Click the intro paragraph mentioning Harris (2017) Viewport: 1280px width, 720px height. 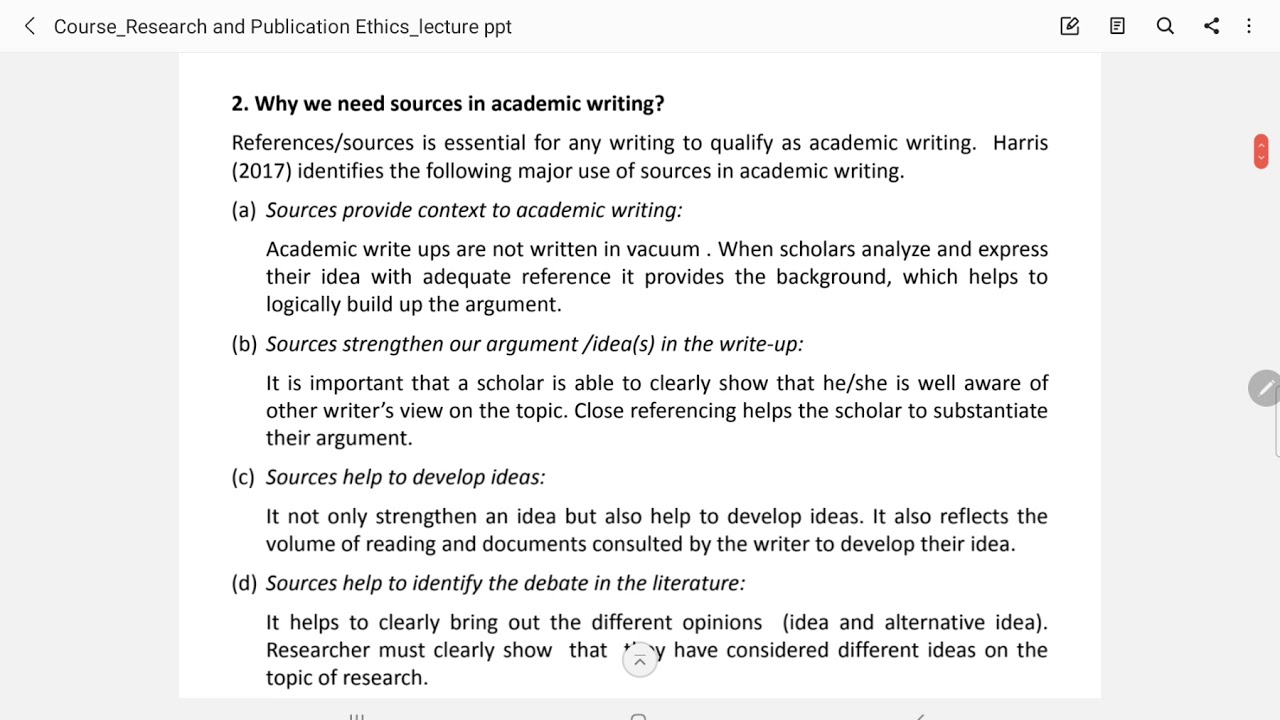tap(639, 157)
